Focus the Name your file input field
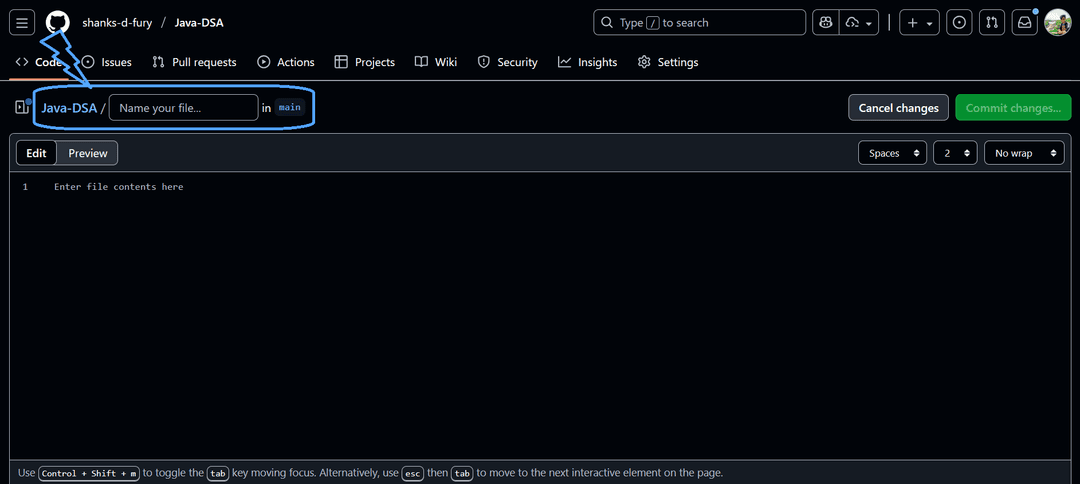Image resolution: width=1080 pixels, height=484 pixels. coord(184,108)
